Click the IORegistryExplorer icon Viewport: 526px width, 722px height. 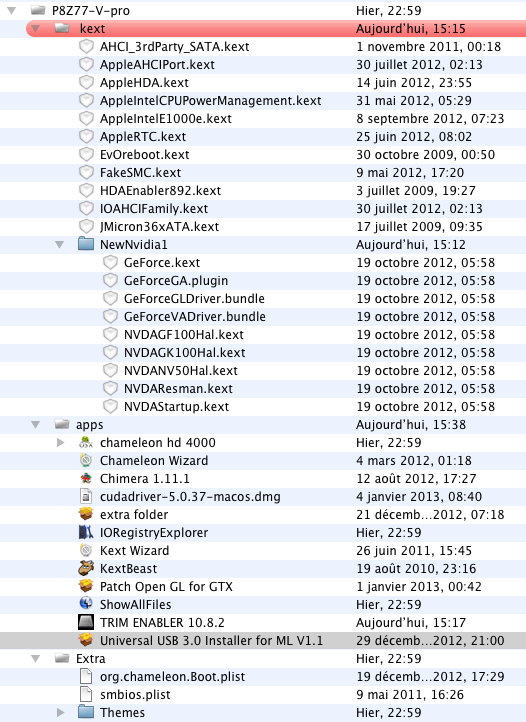(86, 533)
